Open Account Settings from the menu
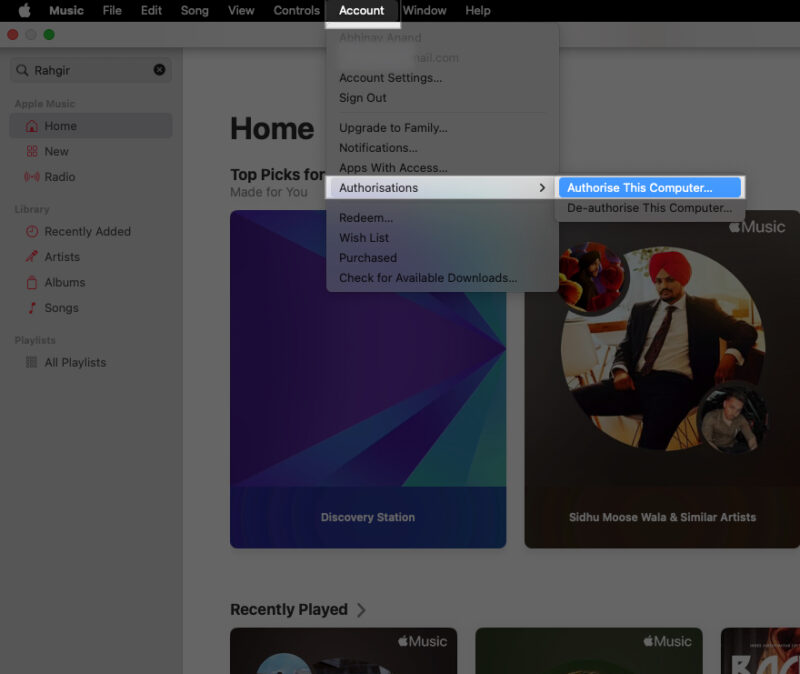Image resolution: width=800 pixels, height=674 pixels. tap(390, 77)
